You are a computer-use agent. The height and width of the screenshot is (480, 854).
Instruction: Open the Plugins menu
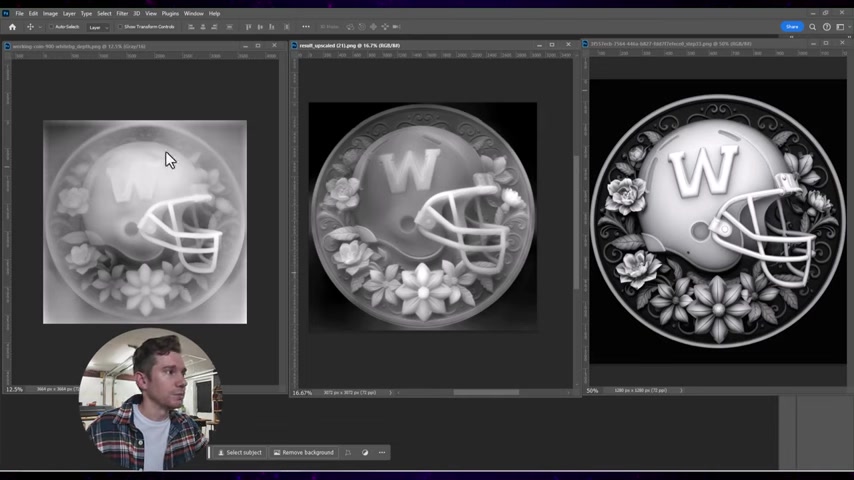(169, 13)
